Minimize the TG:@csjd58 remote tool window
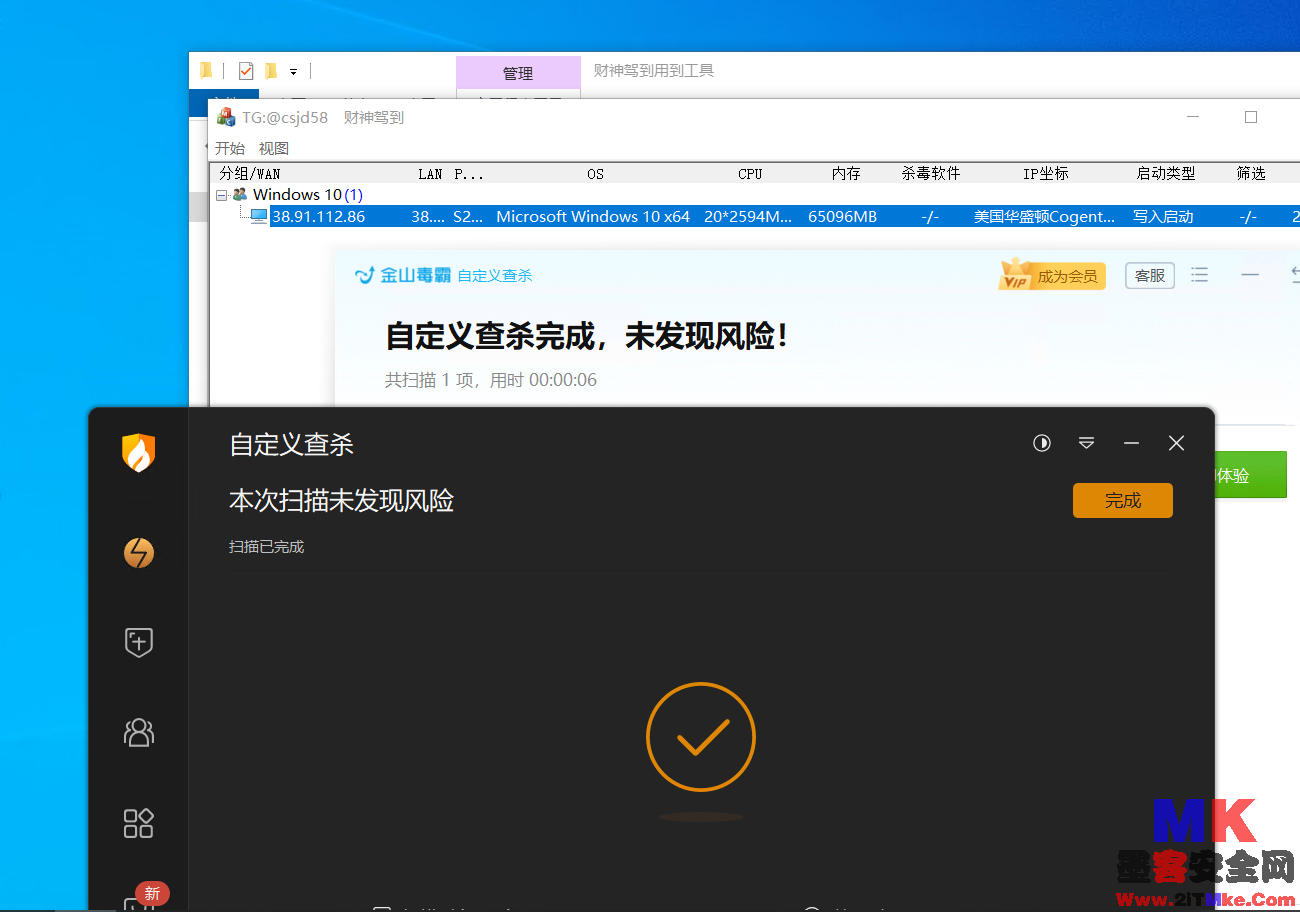The height and width of the screenshot is (912, 1300). 1193,117
